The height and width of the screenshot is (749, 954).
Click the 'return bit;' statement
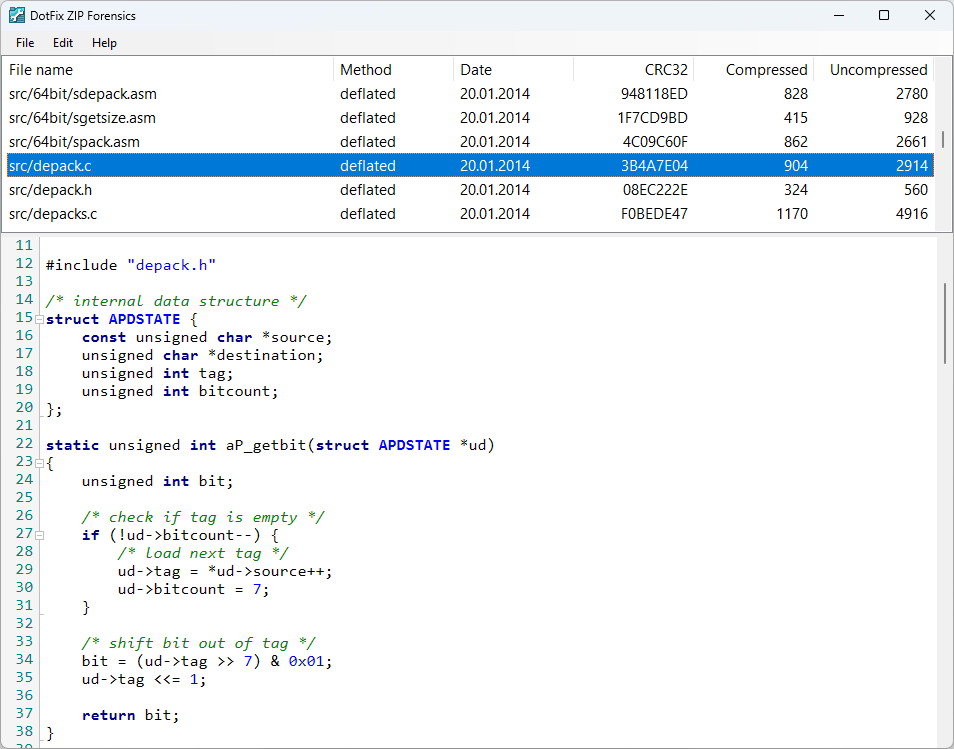131,716
